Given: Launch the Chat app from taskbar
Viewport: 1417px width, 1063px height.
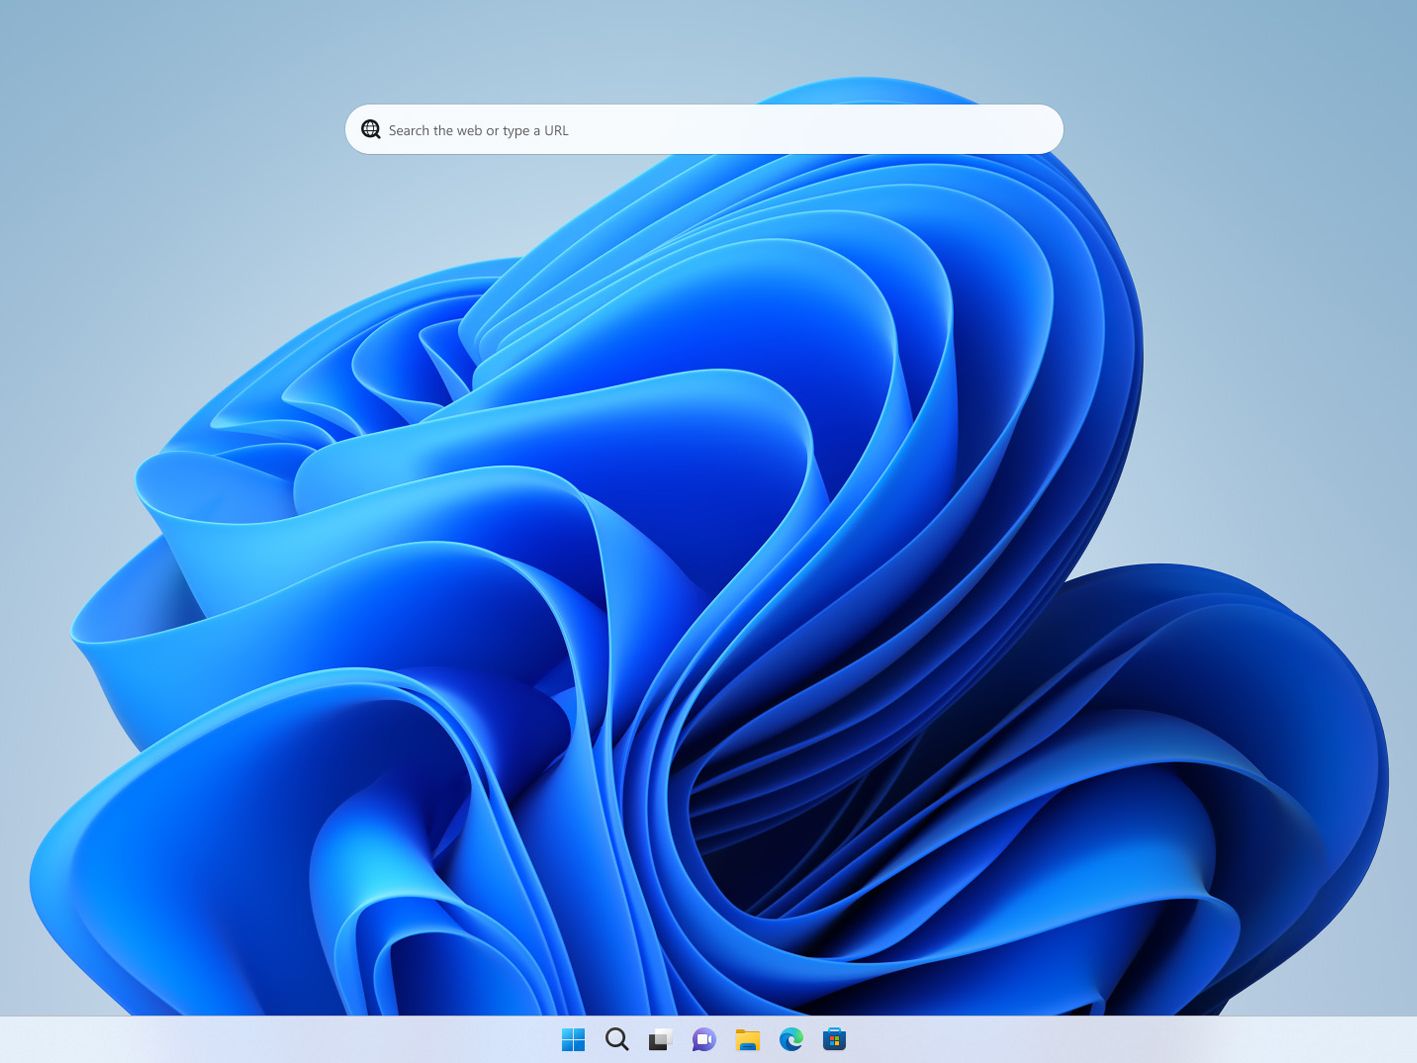Looking at the screenshot, I should tap(704, 1040).
